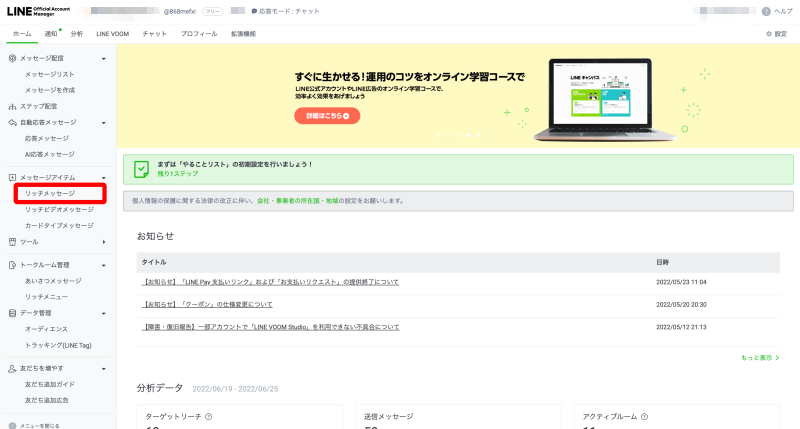Click the メニューを閉じる collapse icon
This screenshot has height=429, width=800.
click(x=13, y=425)
